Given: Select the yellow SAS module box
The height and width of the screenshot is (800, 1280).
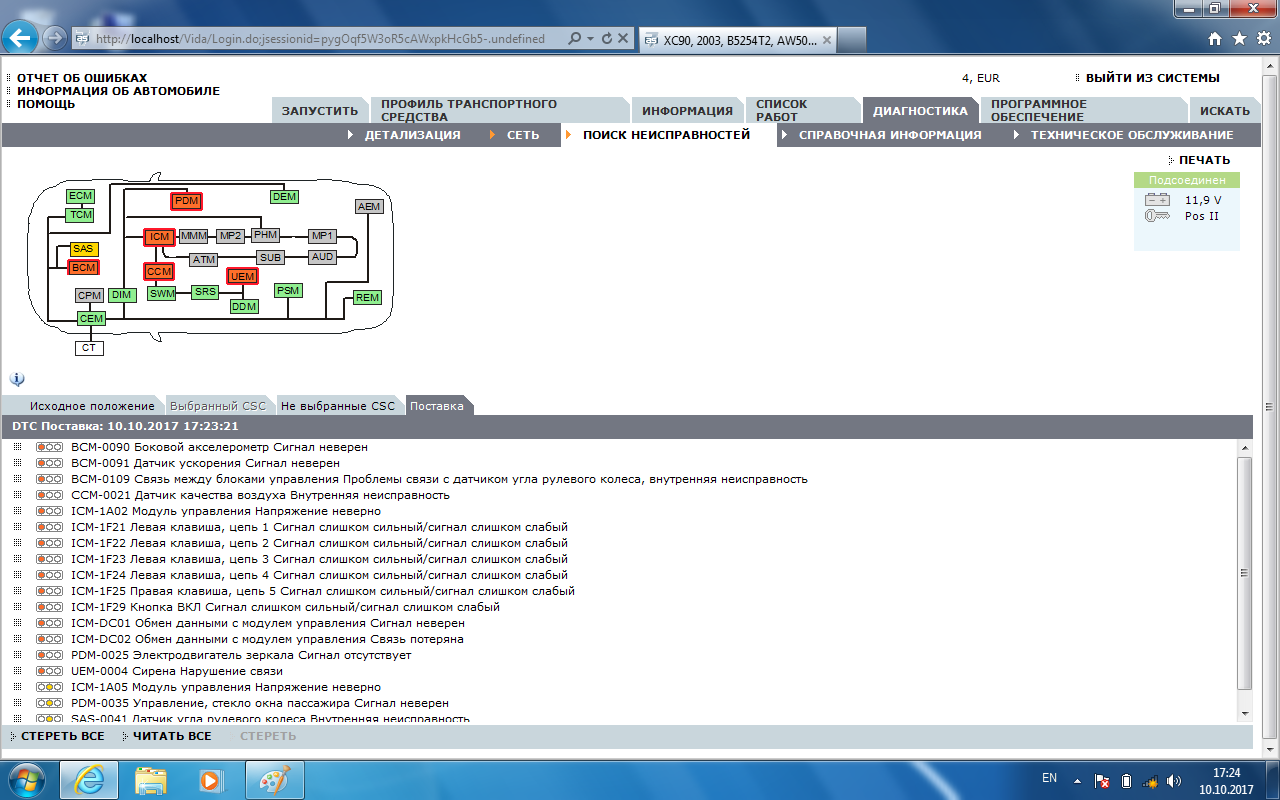Looking at the screenshot, I should click(83, 248).
